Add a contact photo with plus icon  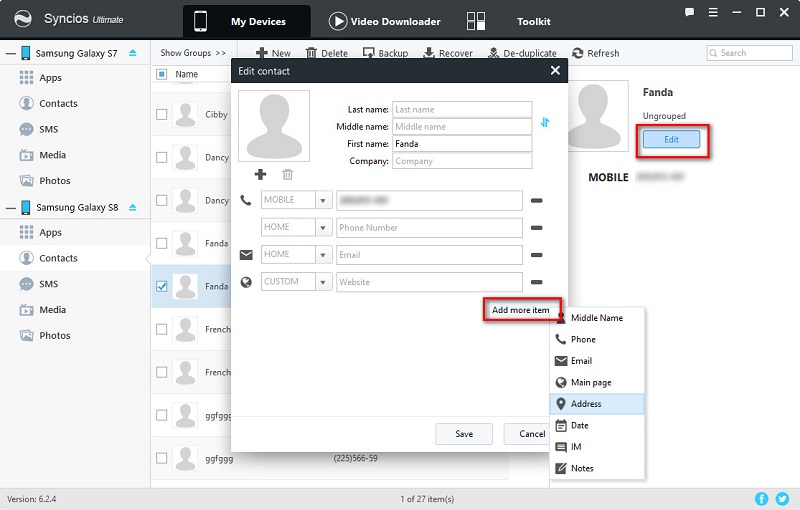click(260, 174)
